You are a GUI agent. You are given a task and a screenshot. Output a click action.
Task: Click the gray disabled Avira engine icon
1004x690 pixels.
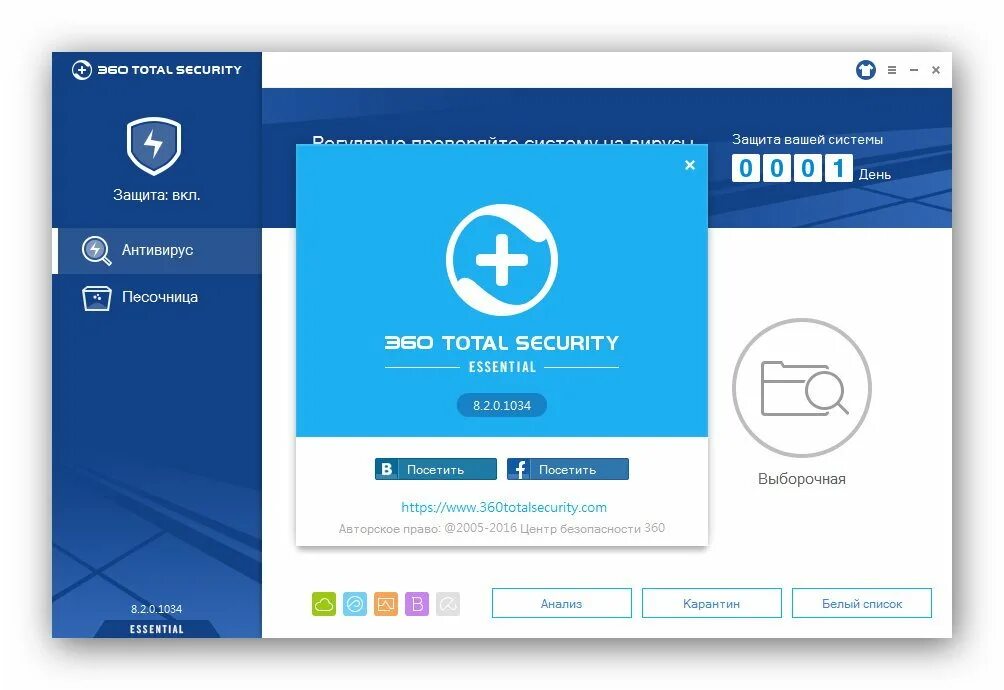tap(448, 604)
